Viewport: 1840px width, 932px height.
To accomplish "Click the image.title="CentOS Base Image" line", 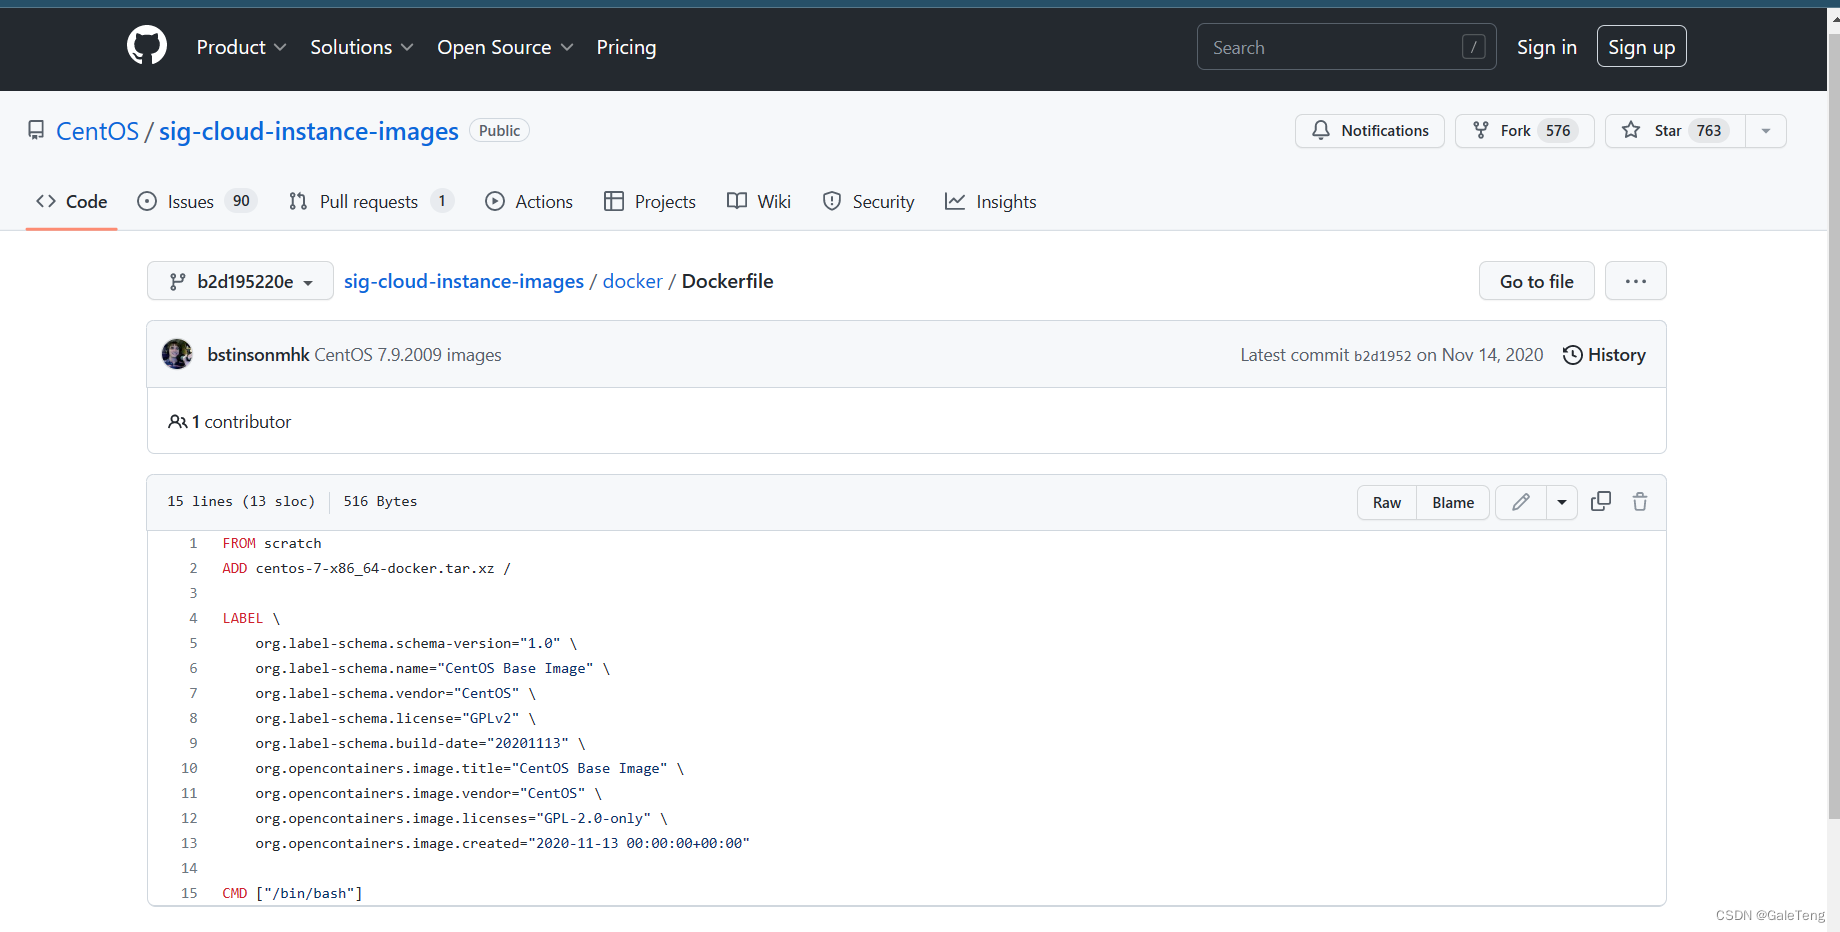I will click(470, 768).
